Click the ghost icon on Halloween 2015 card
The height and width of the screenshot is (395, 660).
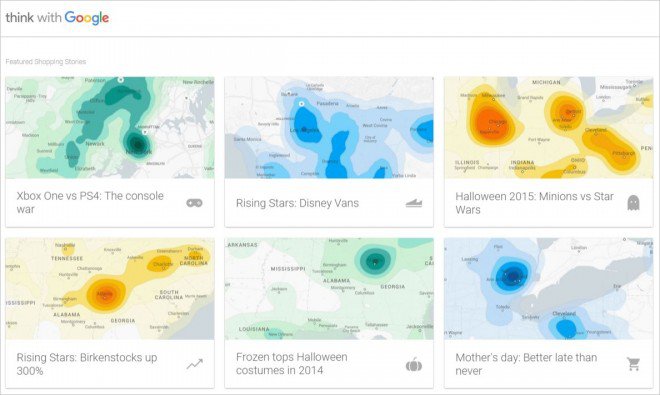[633, 203]
